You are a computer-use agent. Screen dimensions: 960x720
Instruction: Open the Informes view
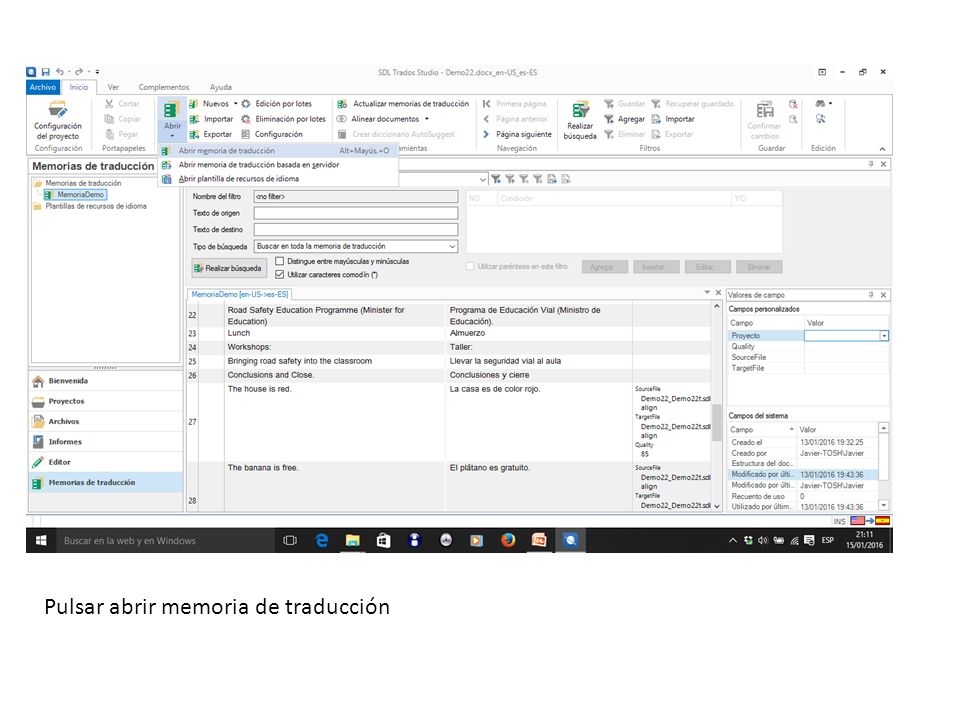click(105, 441)
